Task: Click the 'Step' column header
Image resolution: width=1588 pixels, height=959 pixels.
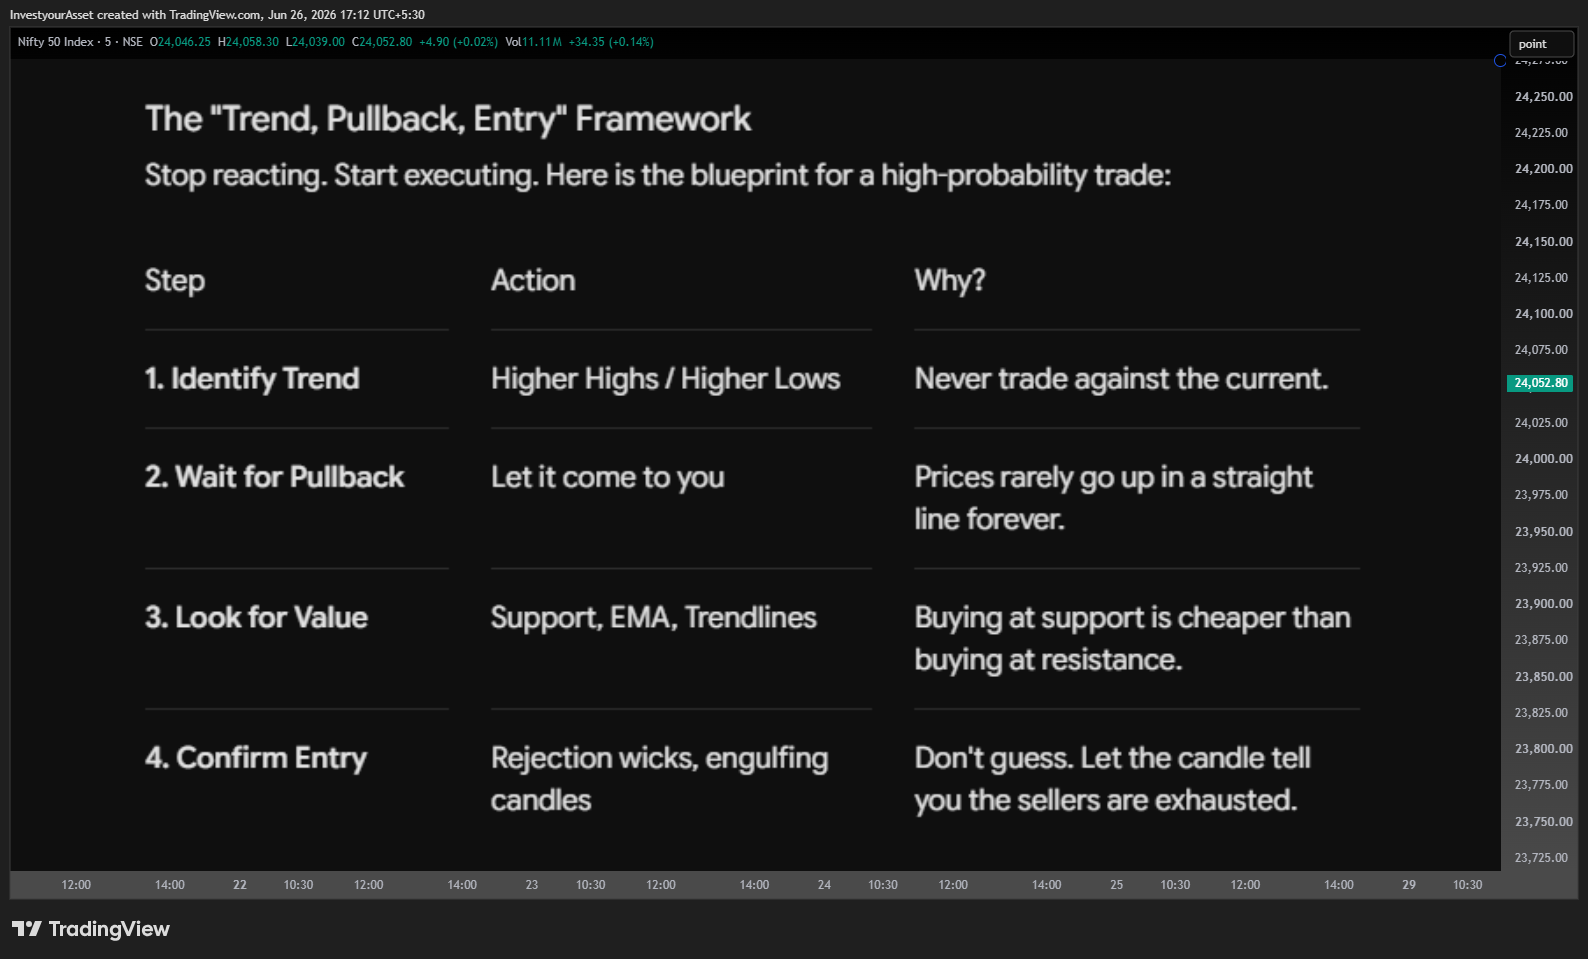Action: pos(175,281)
